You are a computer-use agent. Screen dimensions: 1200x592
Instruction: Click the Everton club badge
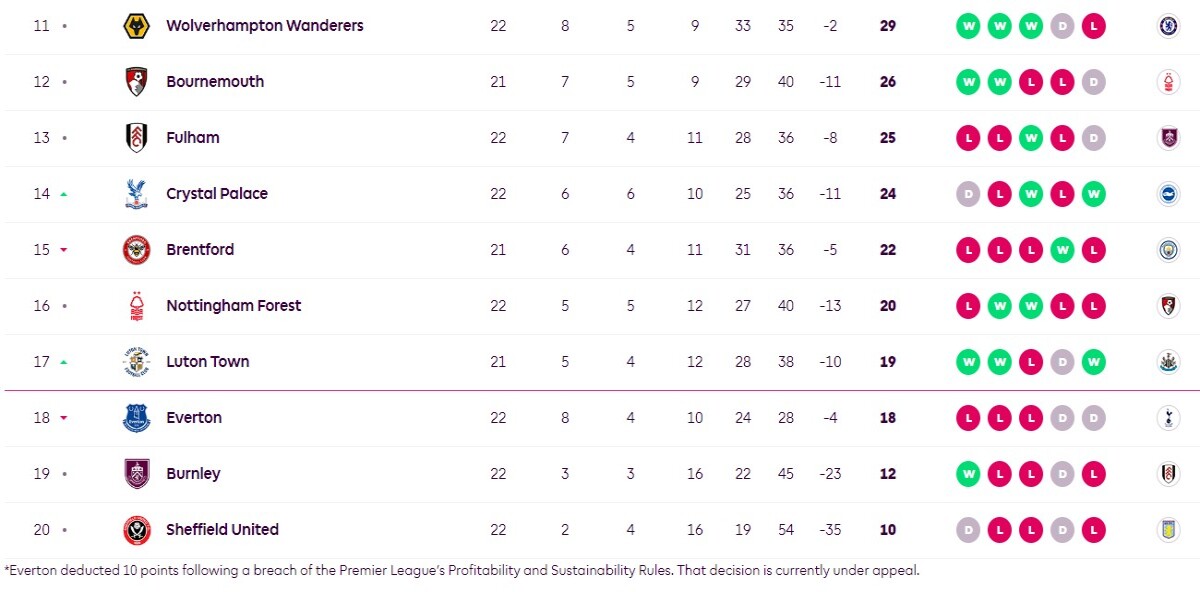tap(136, 418)
